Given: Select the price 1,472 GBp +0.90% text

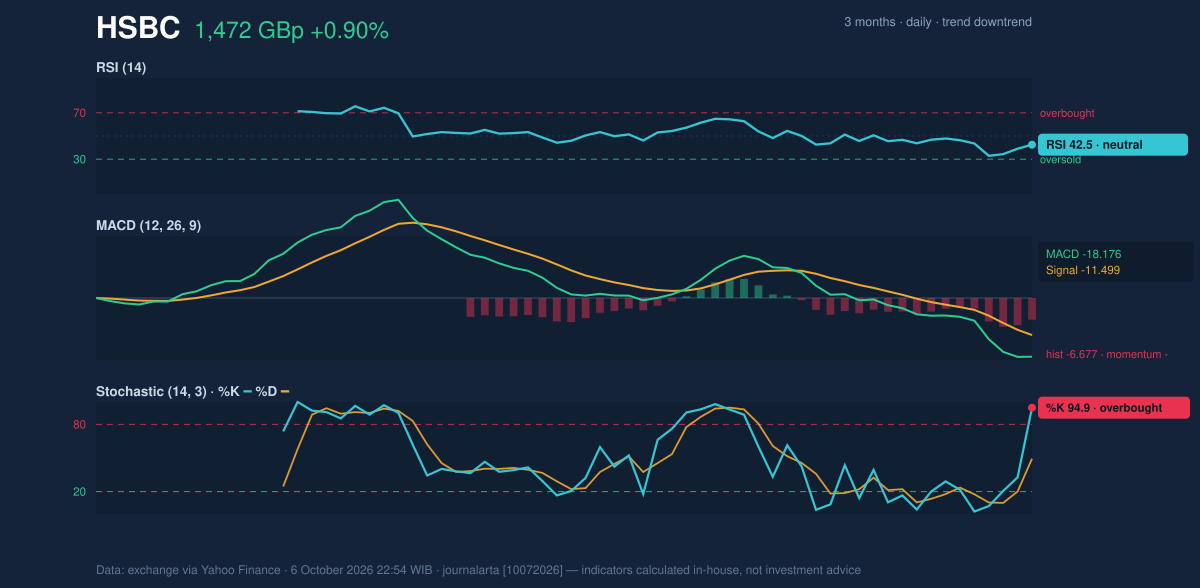Looking at the screenshot, I should [x=291, y=31].
